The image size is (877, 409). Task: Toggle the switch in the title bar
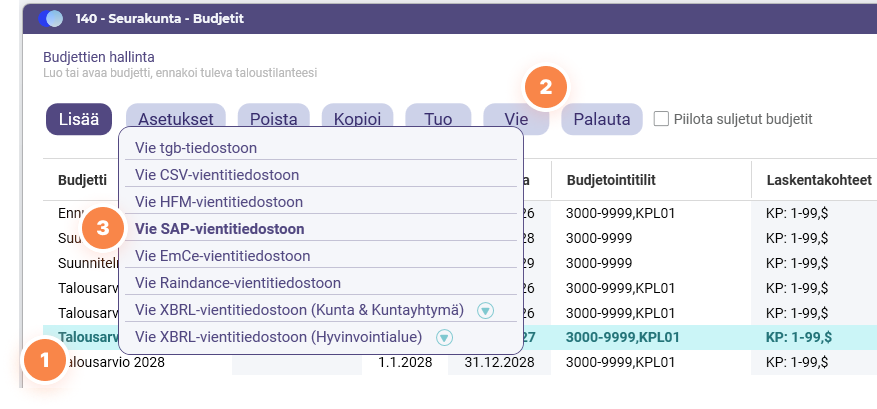[51, 19]
